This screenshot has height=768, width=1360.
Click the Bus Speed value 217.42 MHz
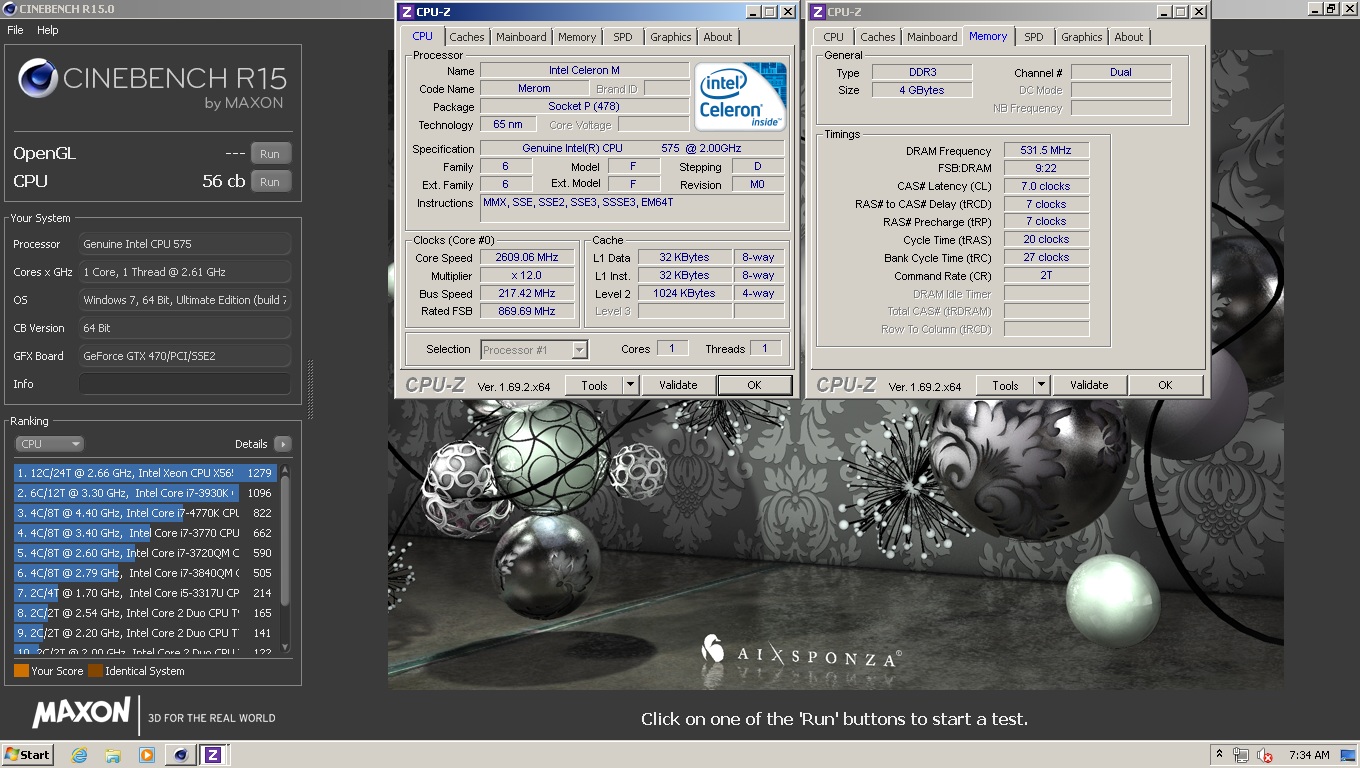click(527, 294)
